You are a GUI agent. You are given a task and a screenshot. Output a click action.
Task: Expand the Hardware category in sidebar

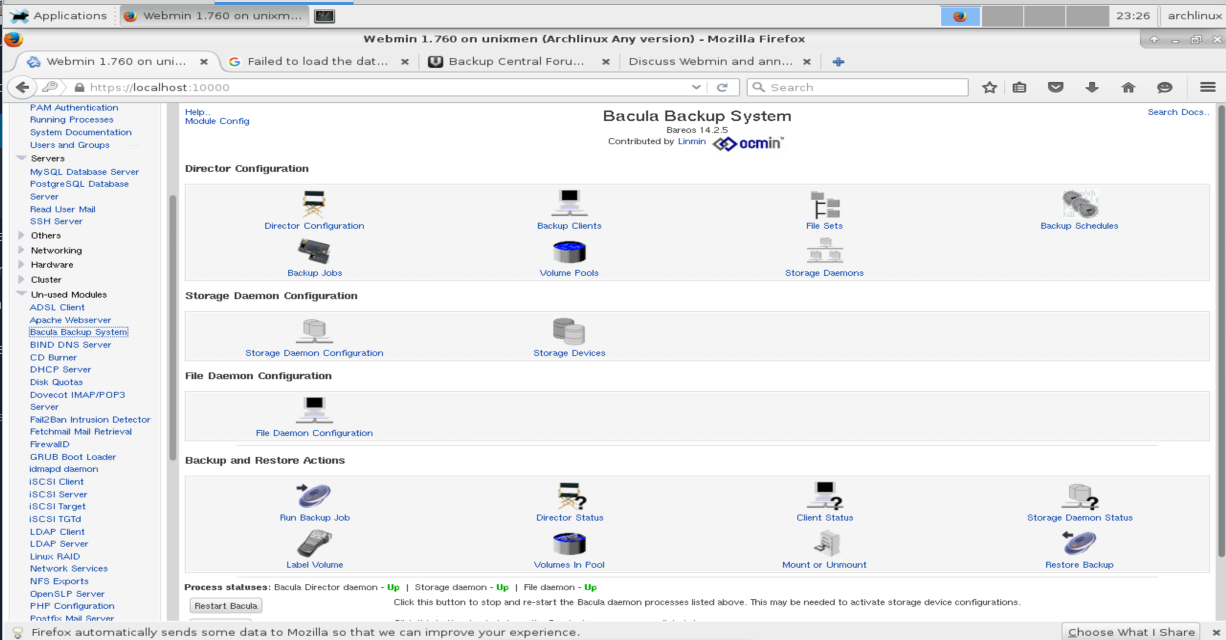click(22, 264)
